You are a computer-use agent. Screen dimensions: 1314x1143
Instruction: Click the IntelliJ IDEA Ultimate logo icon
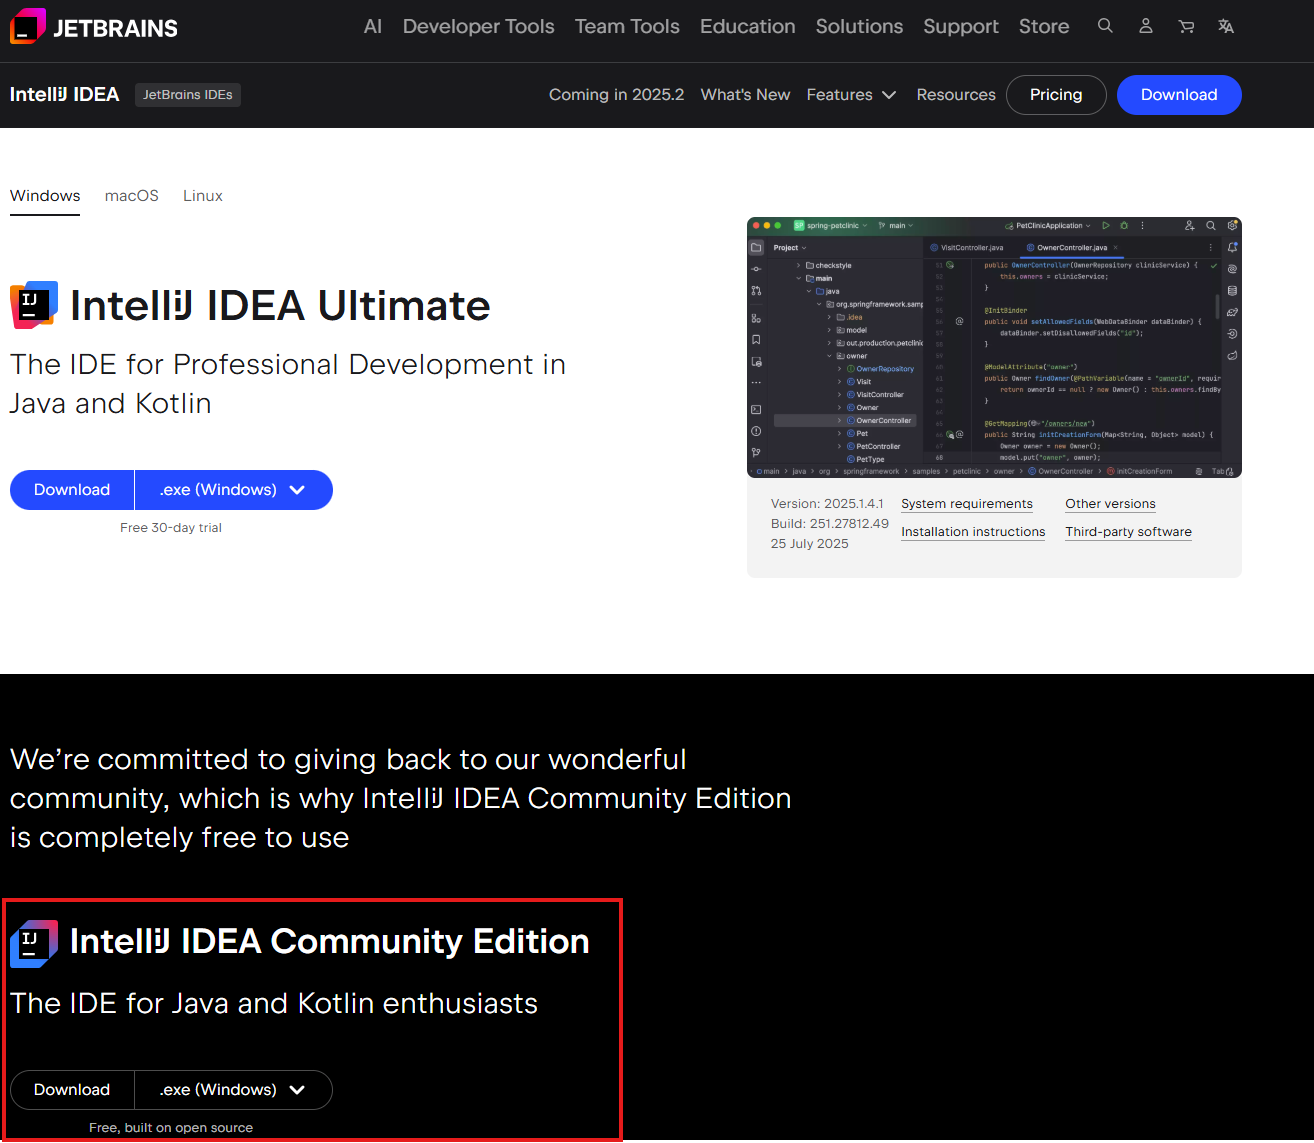coord(34,305)
